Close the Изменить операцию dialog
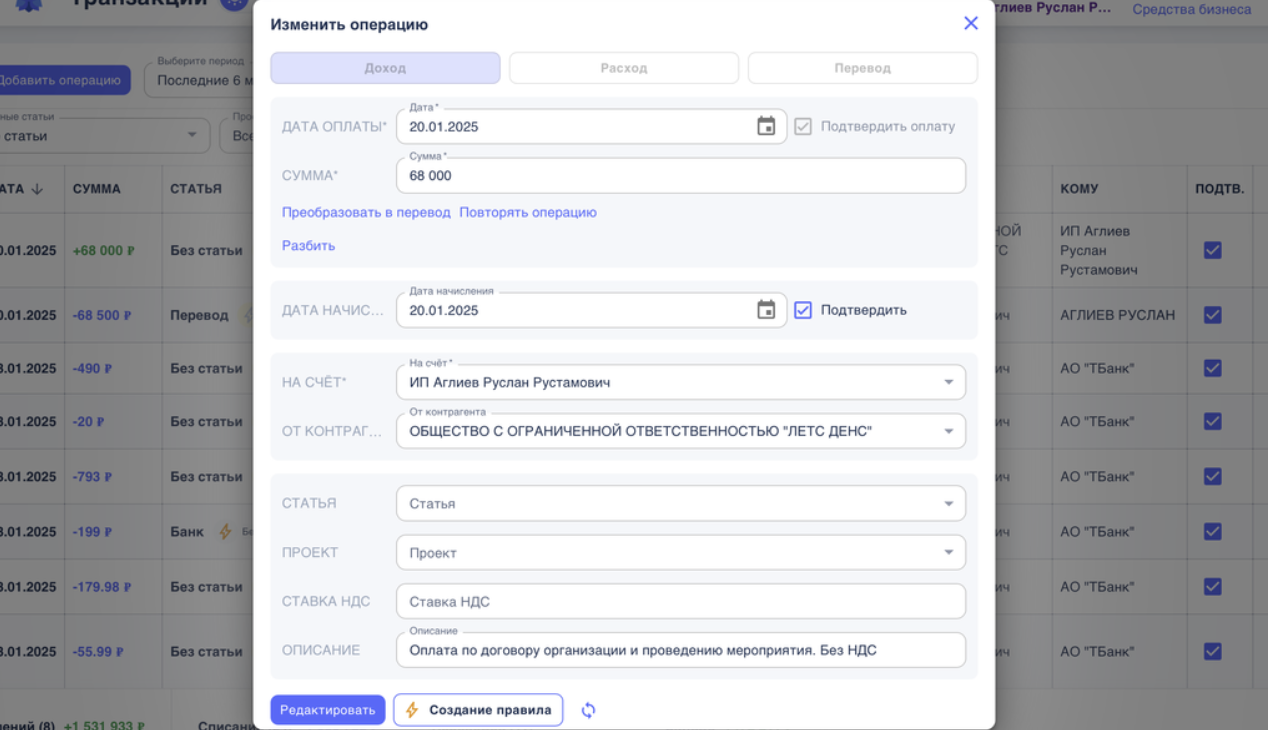The height and width of the screenshot is (730, 1268). tap(970, 22)
